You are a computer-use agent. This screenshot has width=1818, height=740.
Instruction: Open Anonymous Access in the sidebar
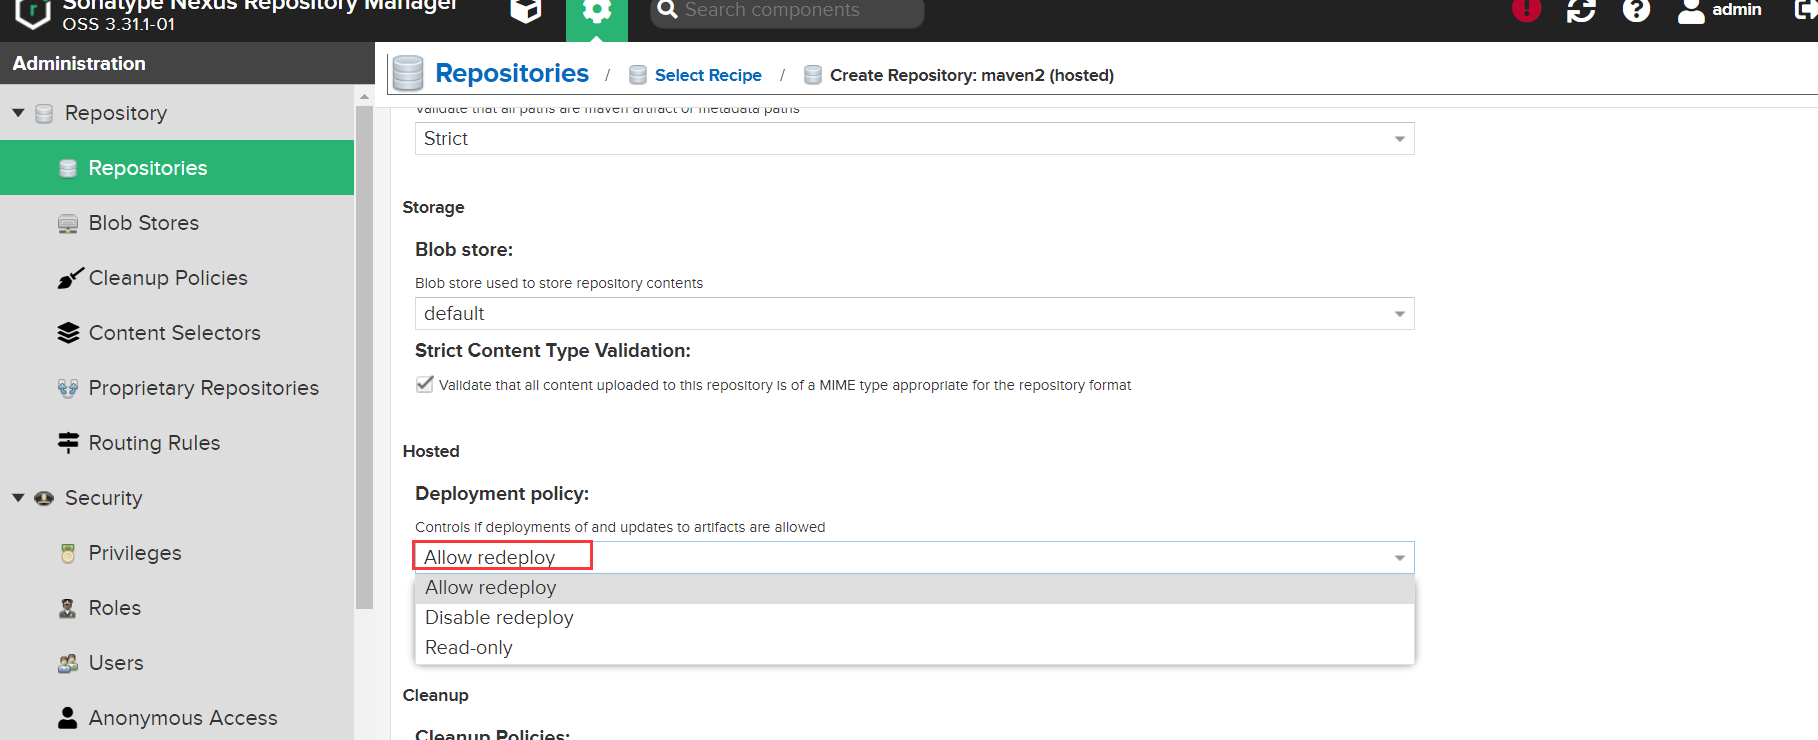177,718
